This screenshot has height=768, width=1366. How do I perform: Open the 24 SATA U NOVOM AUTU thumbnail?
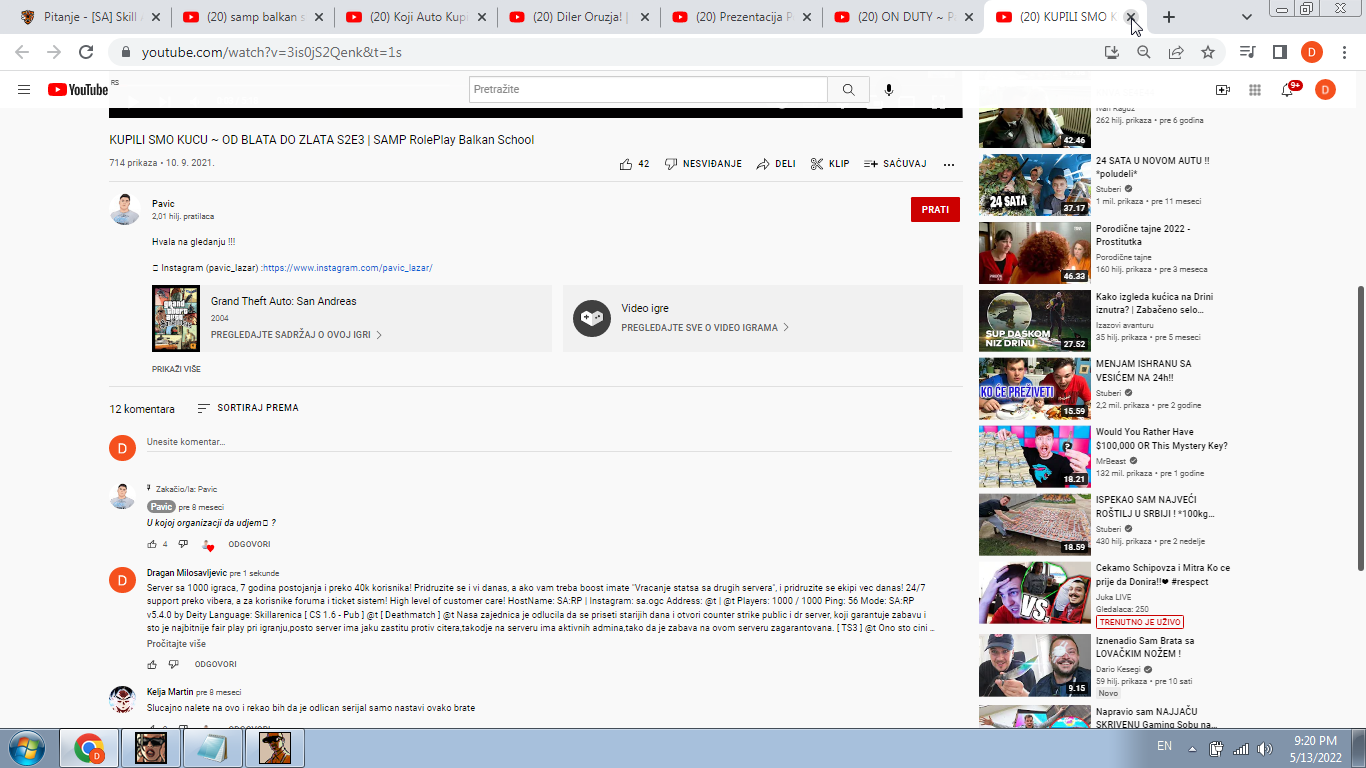coord(1035,184)
